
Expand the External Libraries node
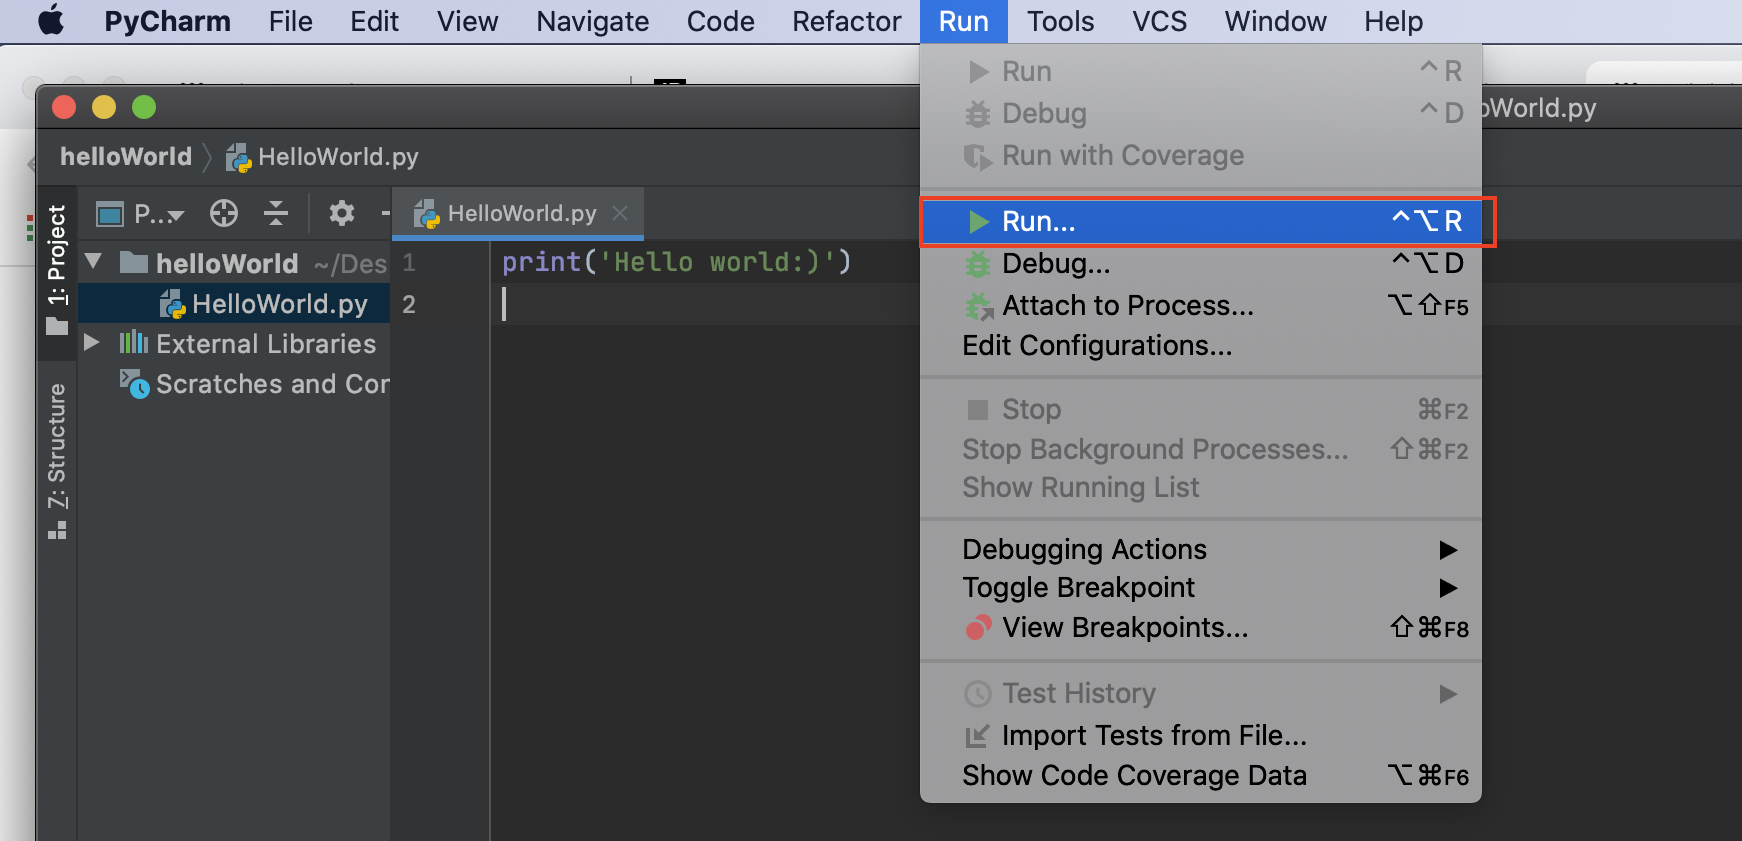(x=92, y=343)
